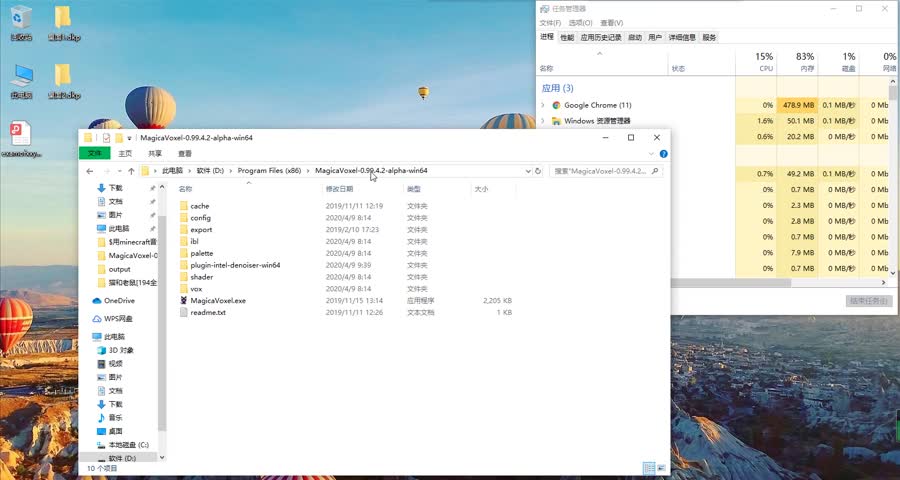
Task: Click the readme.txt file icon
Action: [x=184, y=312]
